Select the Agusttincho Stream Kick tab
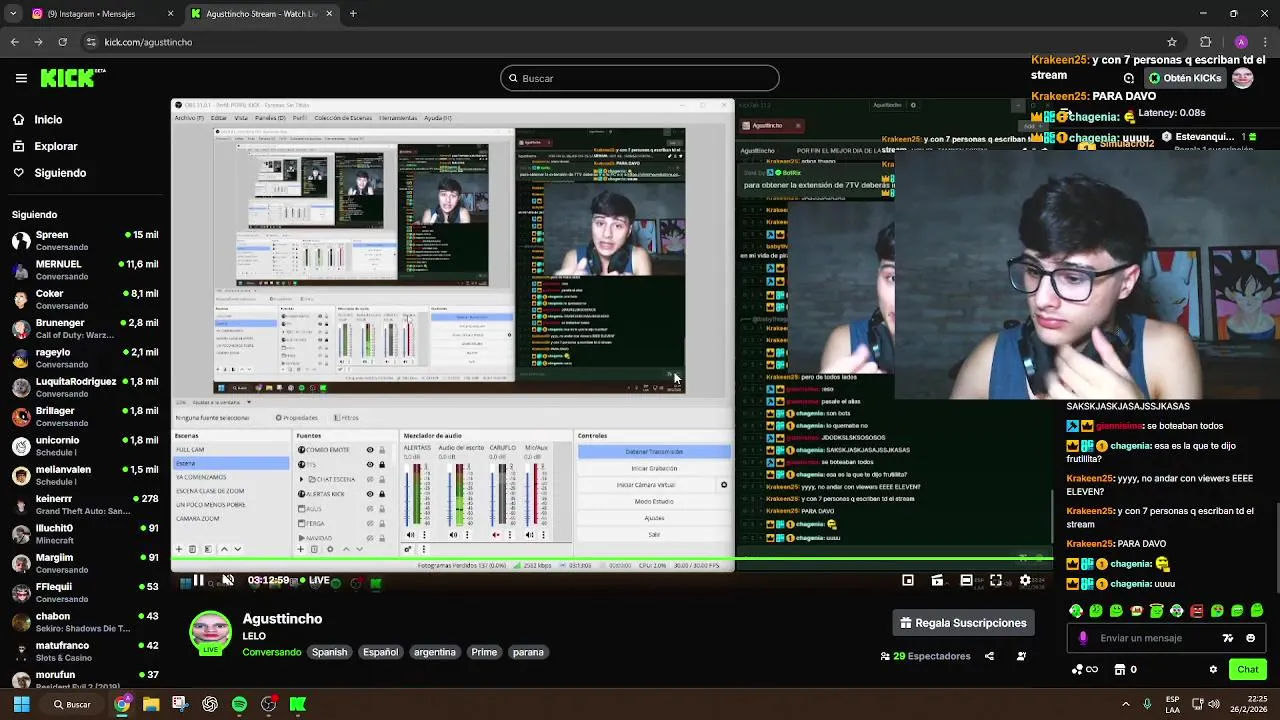The image size is (1280, 720). pyautogui.click(x=261, y=14)
